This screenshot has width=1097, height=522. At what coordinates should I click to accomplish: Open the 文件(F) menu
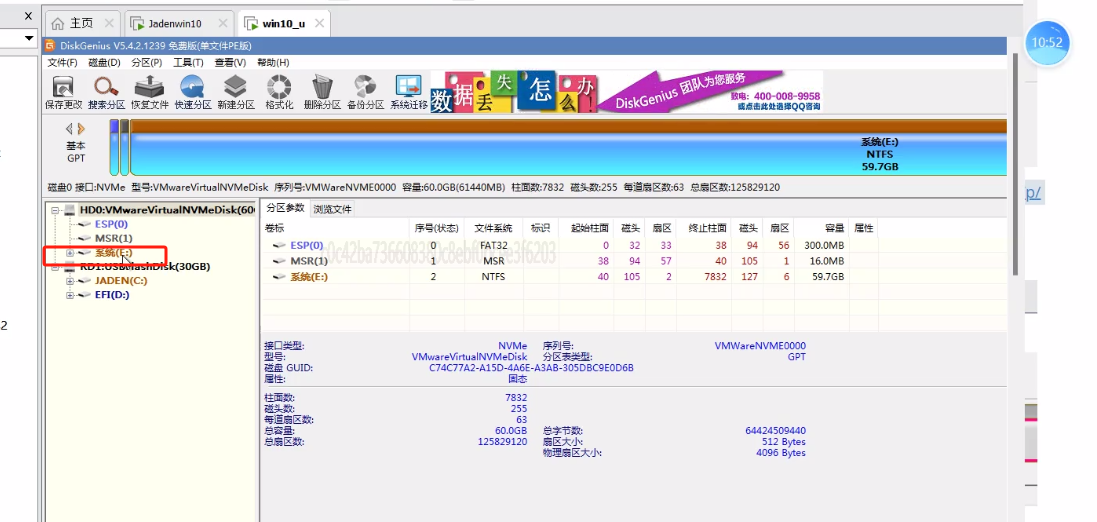[x=62, y=63]
